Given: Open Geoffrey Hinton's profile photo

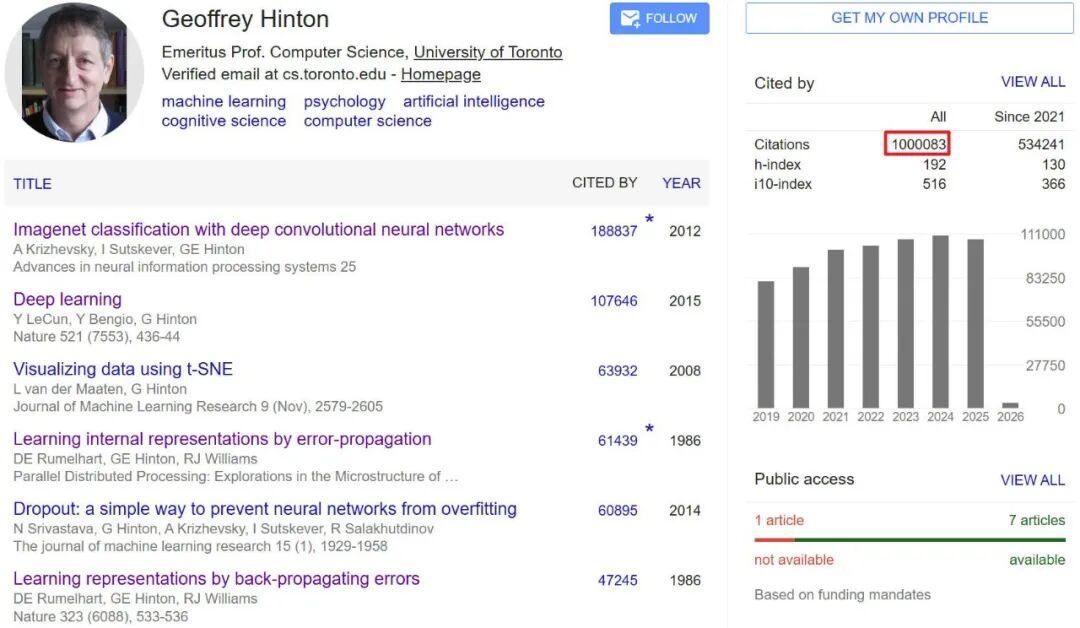Looking at the screenshot, I should [75, 72].
